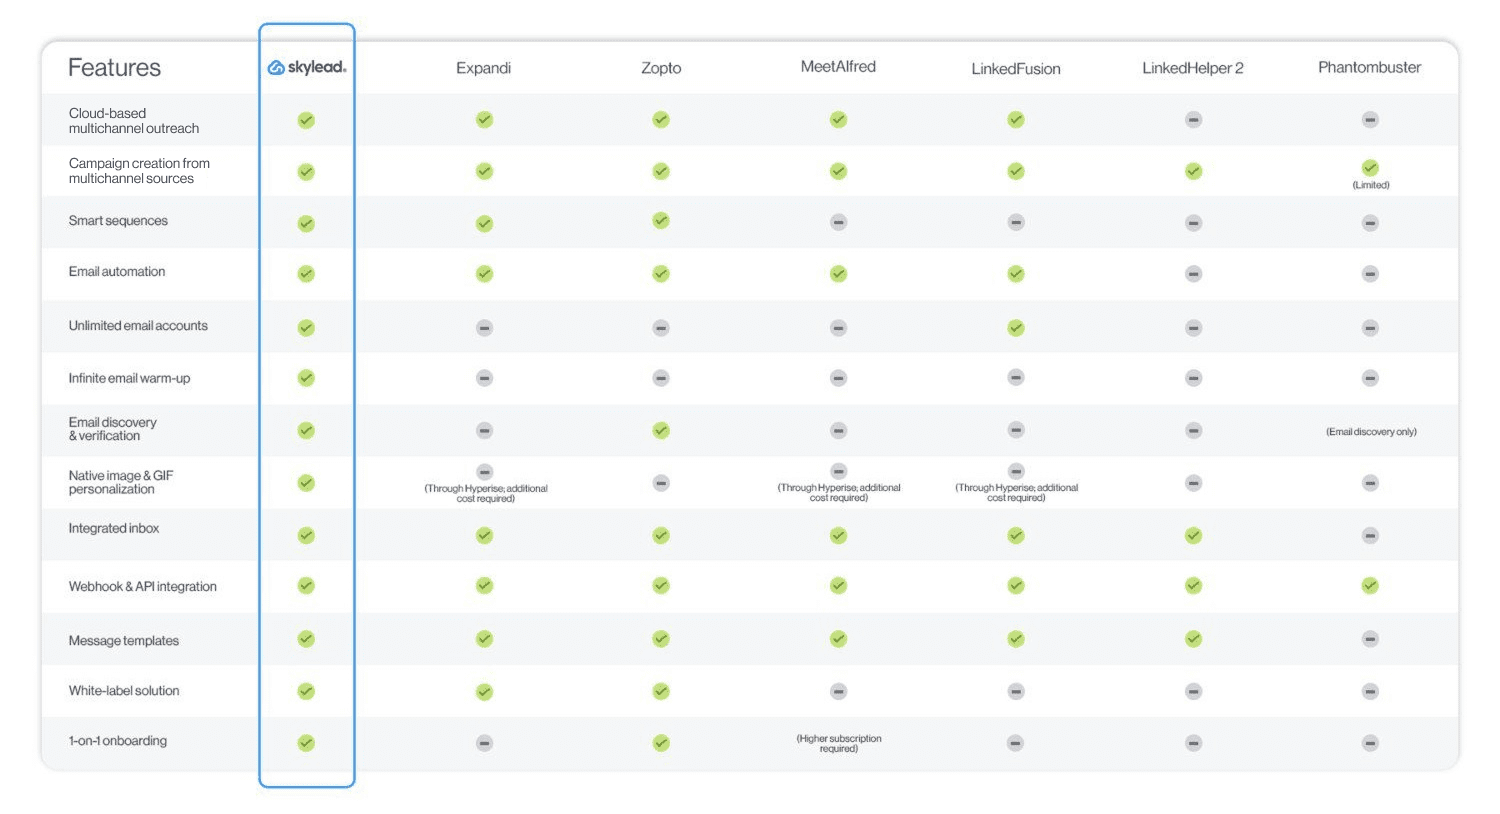
Task: Click Expandi checkmark for White-label solution
Action: [484, 691]
